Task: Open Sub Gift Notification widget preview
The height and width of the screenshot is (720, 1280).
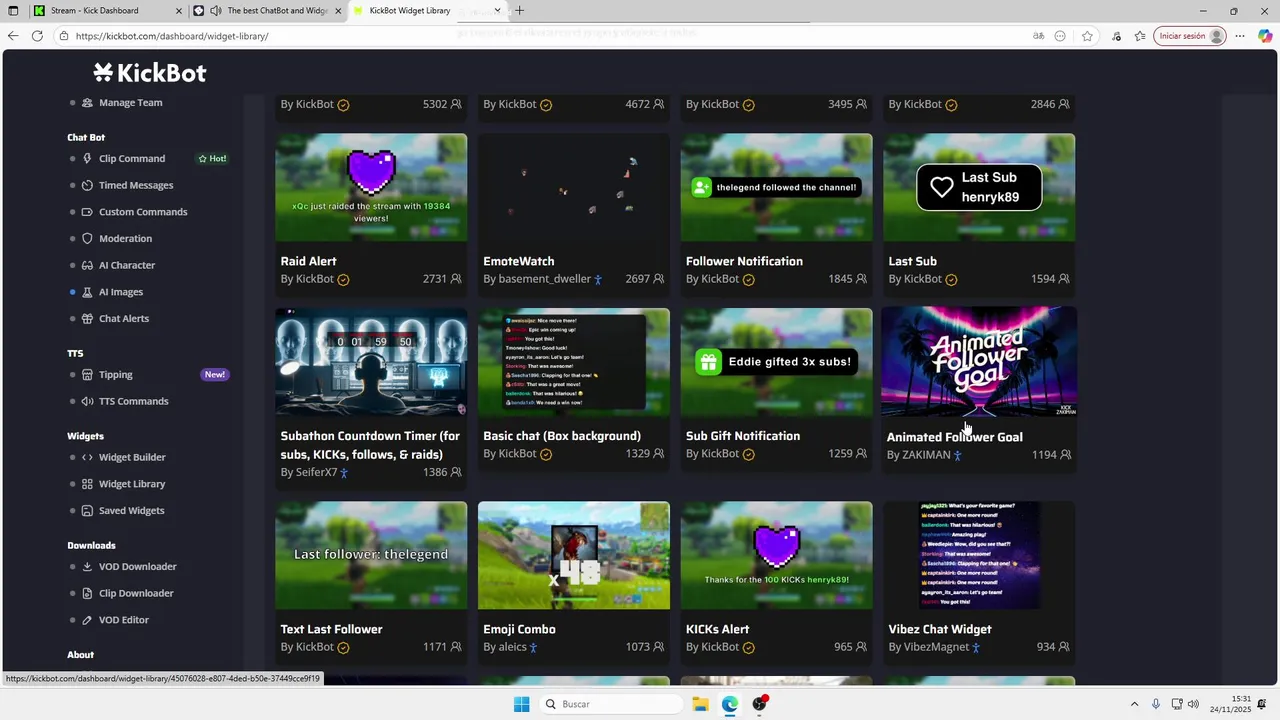Action: click(x=776, y=362)
